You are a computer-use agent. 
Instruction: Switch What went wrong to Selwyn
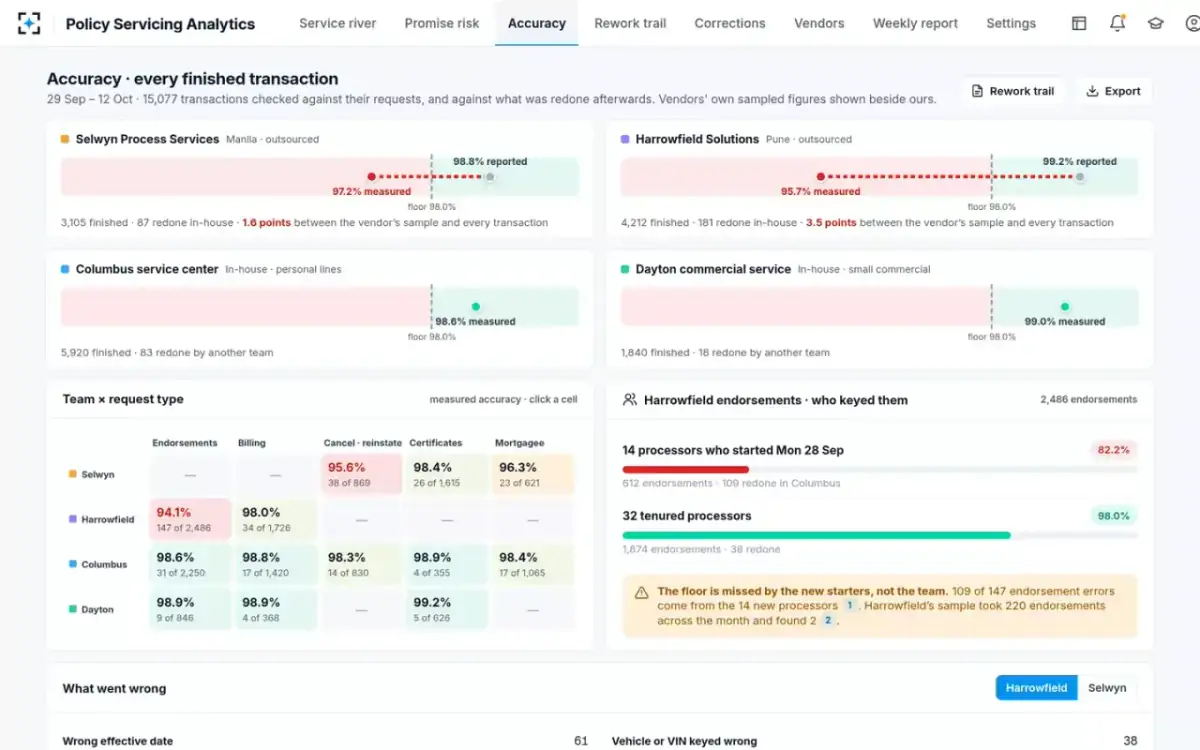pyautogui.click(x=1107, y=688)
